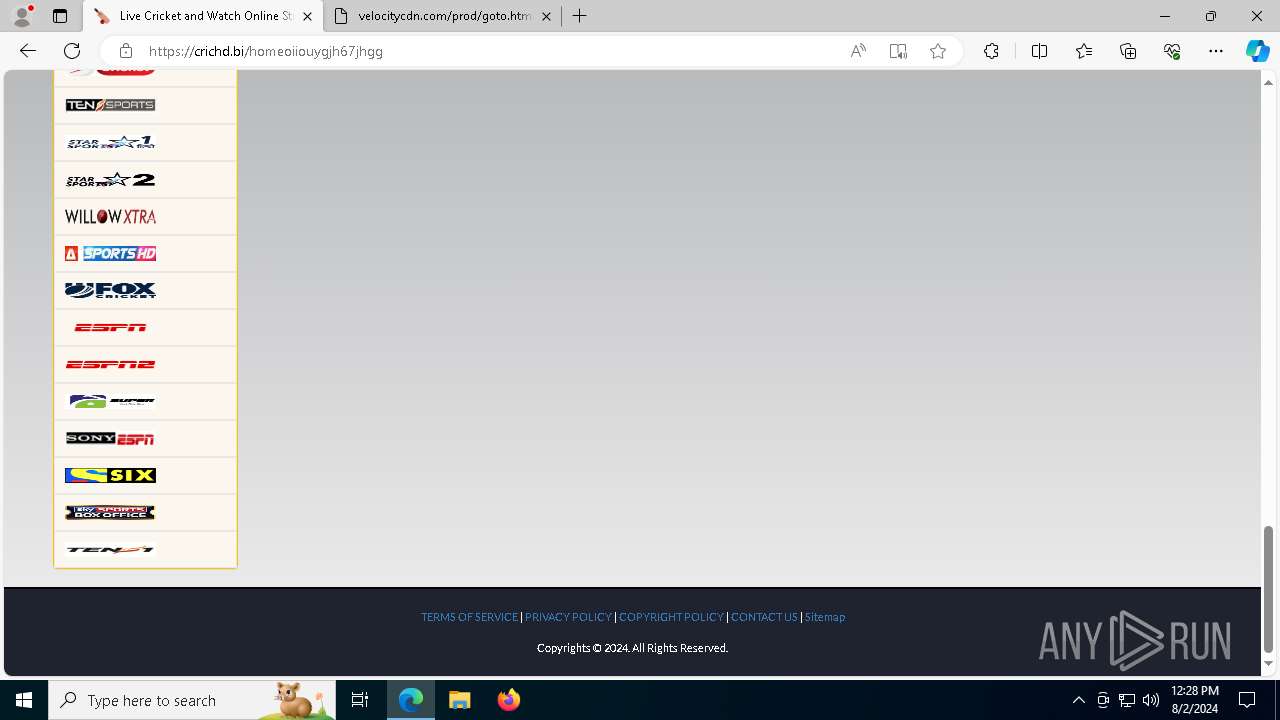The image size is (1280, 720).
Task: Close the velocitycdn.com tab
Action: click(546, 16)
